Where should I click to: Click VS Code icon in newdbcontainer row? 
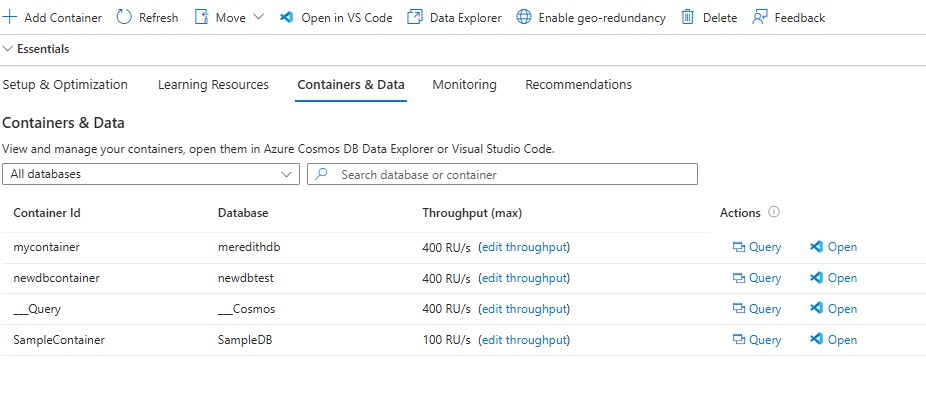[x=816, y=278]
